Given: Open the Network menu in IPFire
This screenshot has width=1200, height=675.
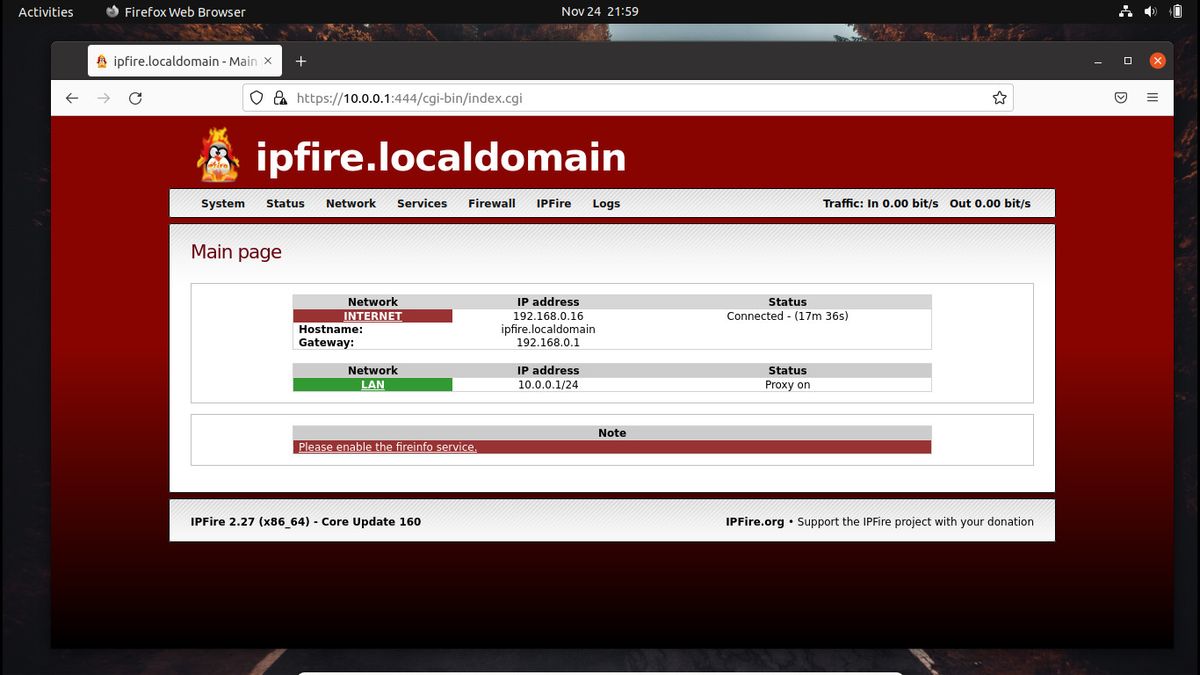Looking at the screenshot, I should tap(350, 203).
